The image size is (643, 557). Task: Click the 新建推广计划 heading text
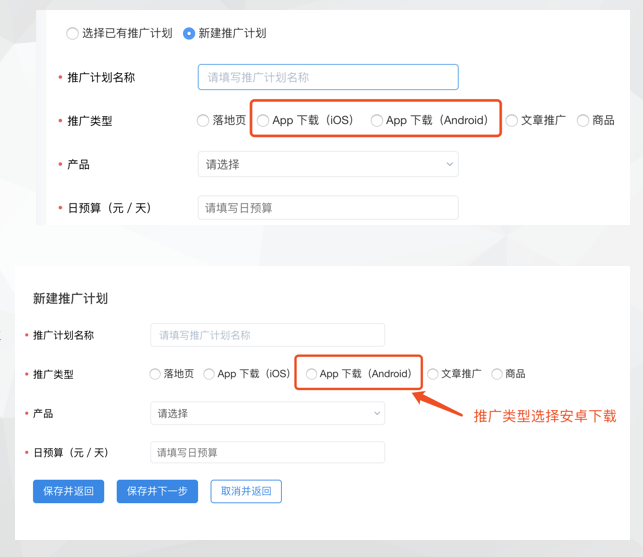tap(71, 298)
